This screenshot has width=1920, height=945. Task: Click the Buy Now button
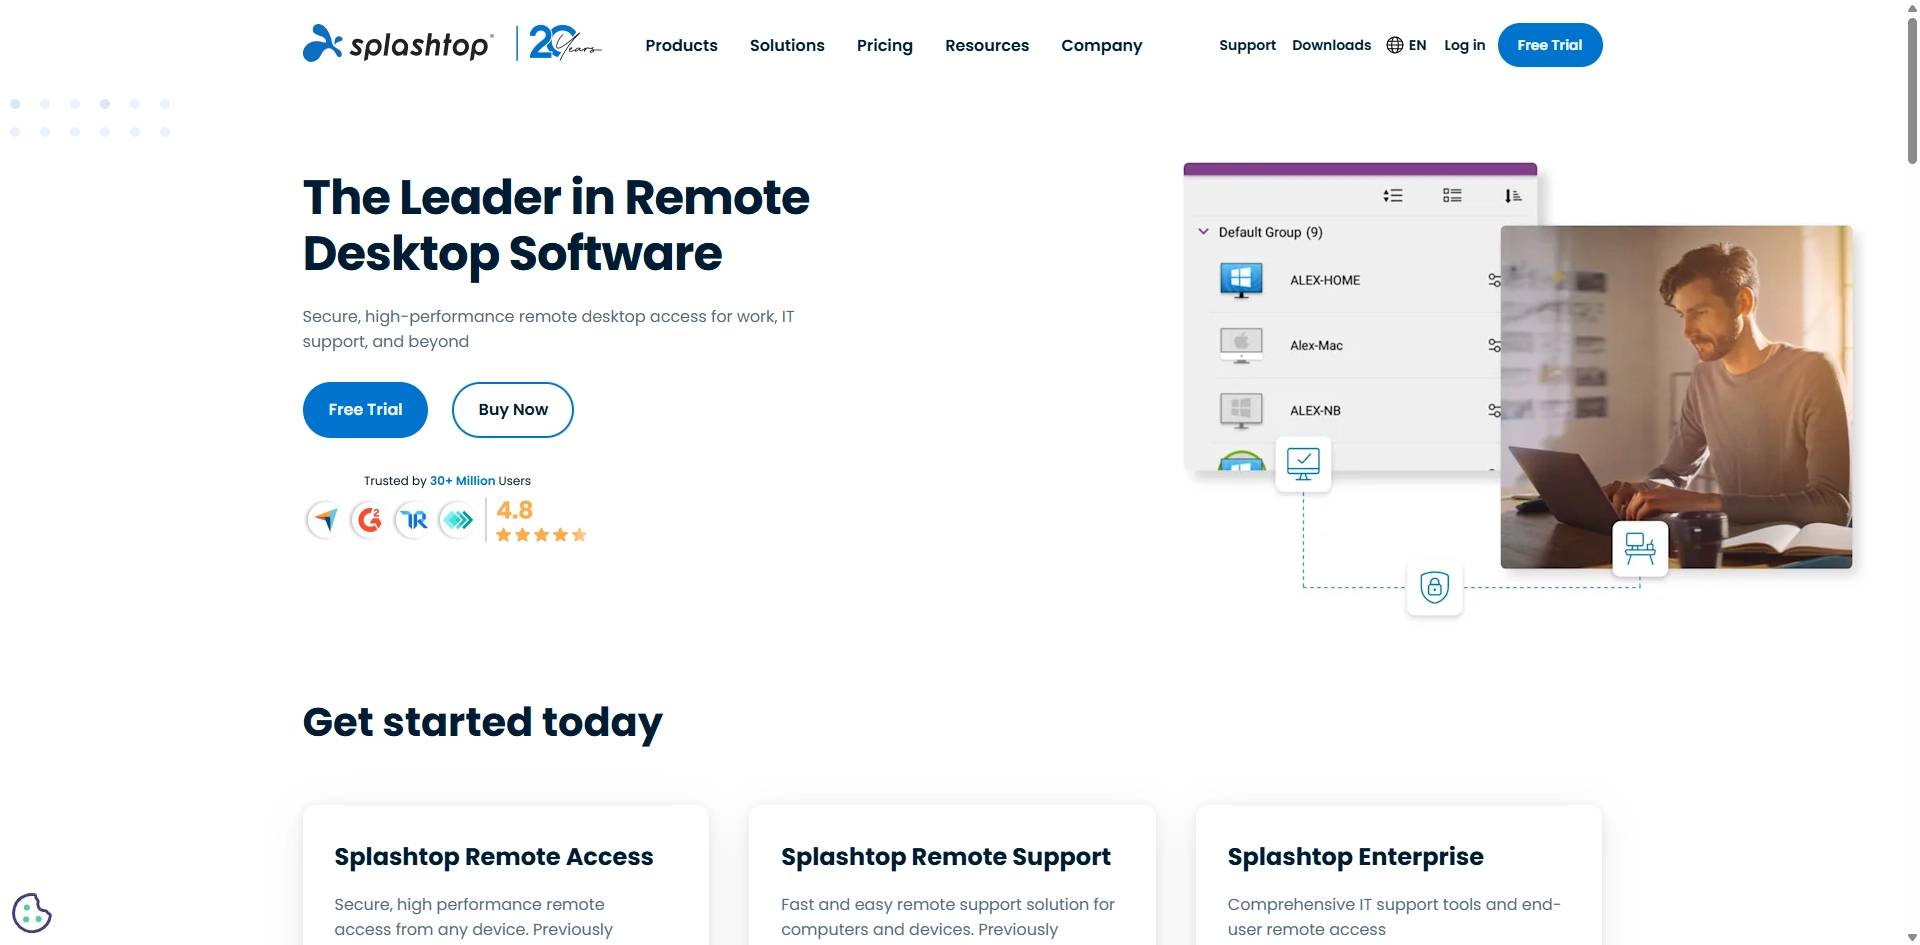(513, 410)
